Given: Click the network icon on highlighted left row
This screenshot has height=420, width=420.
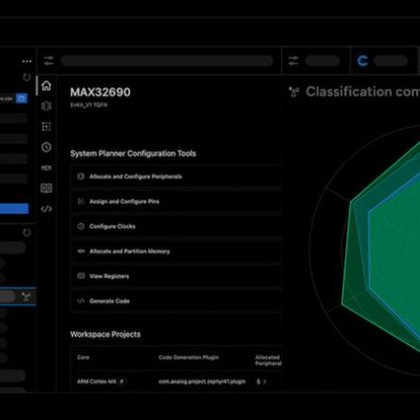Looking at the screenshot, I should click(x=26, y=296).
